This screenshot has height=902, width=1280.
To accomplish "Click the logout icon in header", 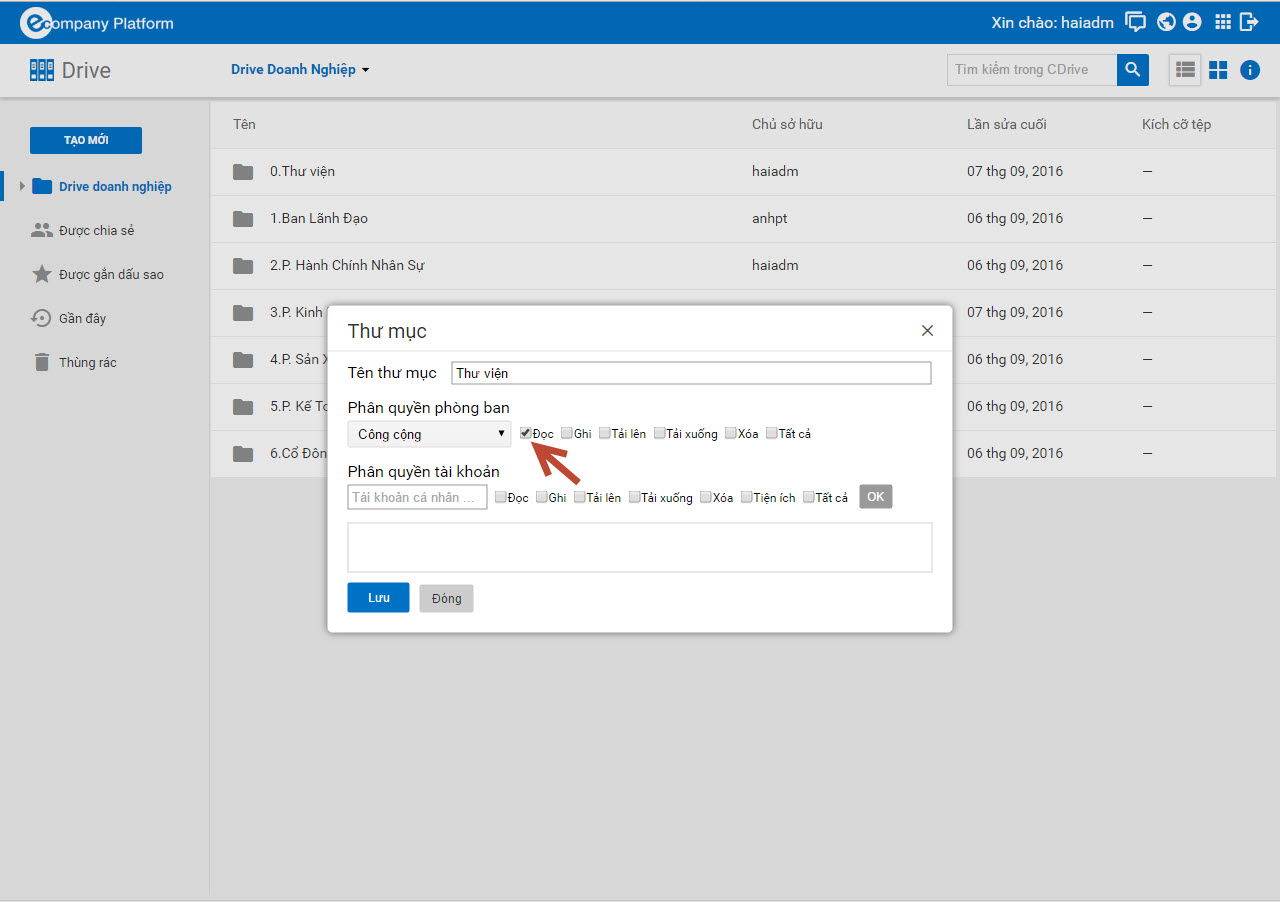I will 1249,22.
